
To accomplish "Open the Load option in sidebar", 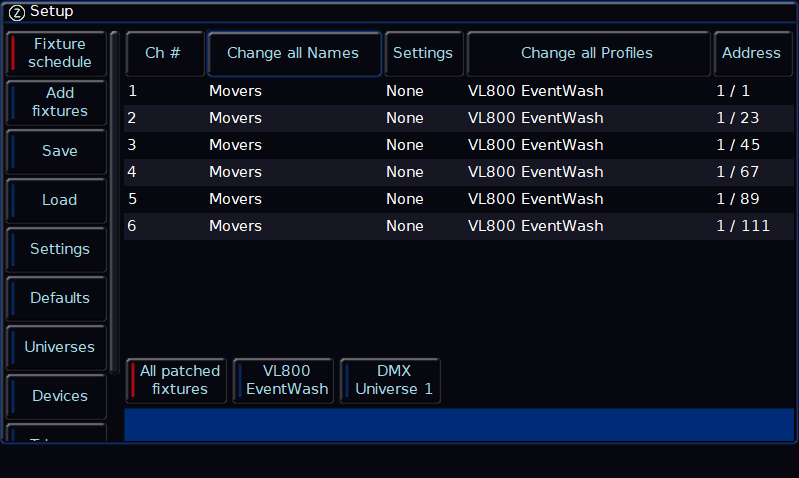I will [57, 200].
